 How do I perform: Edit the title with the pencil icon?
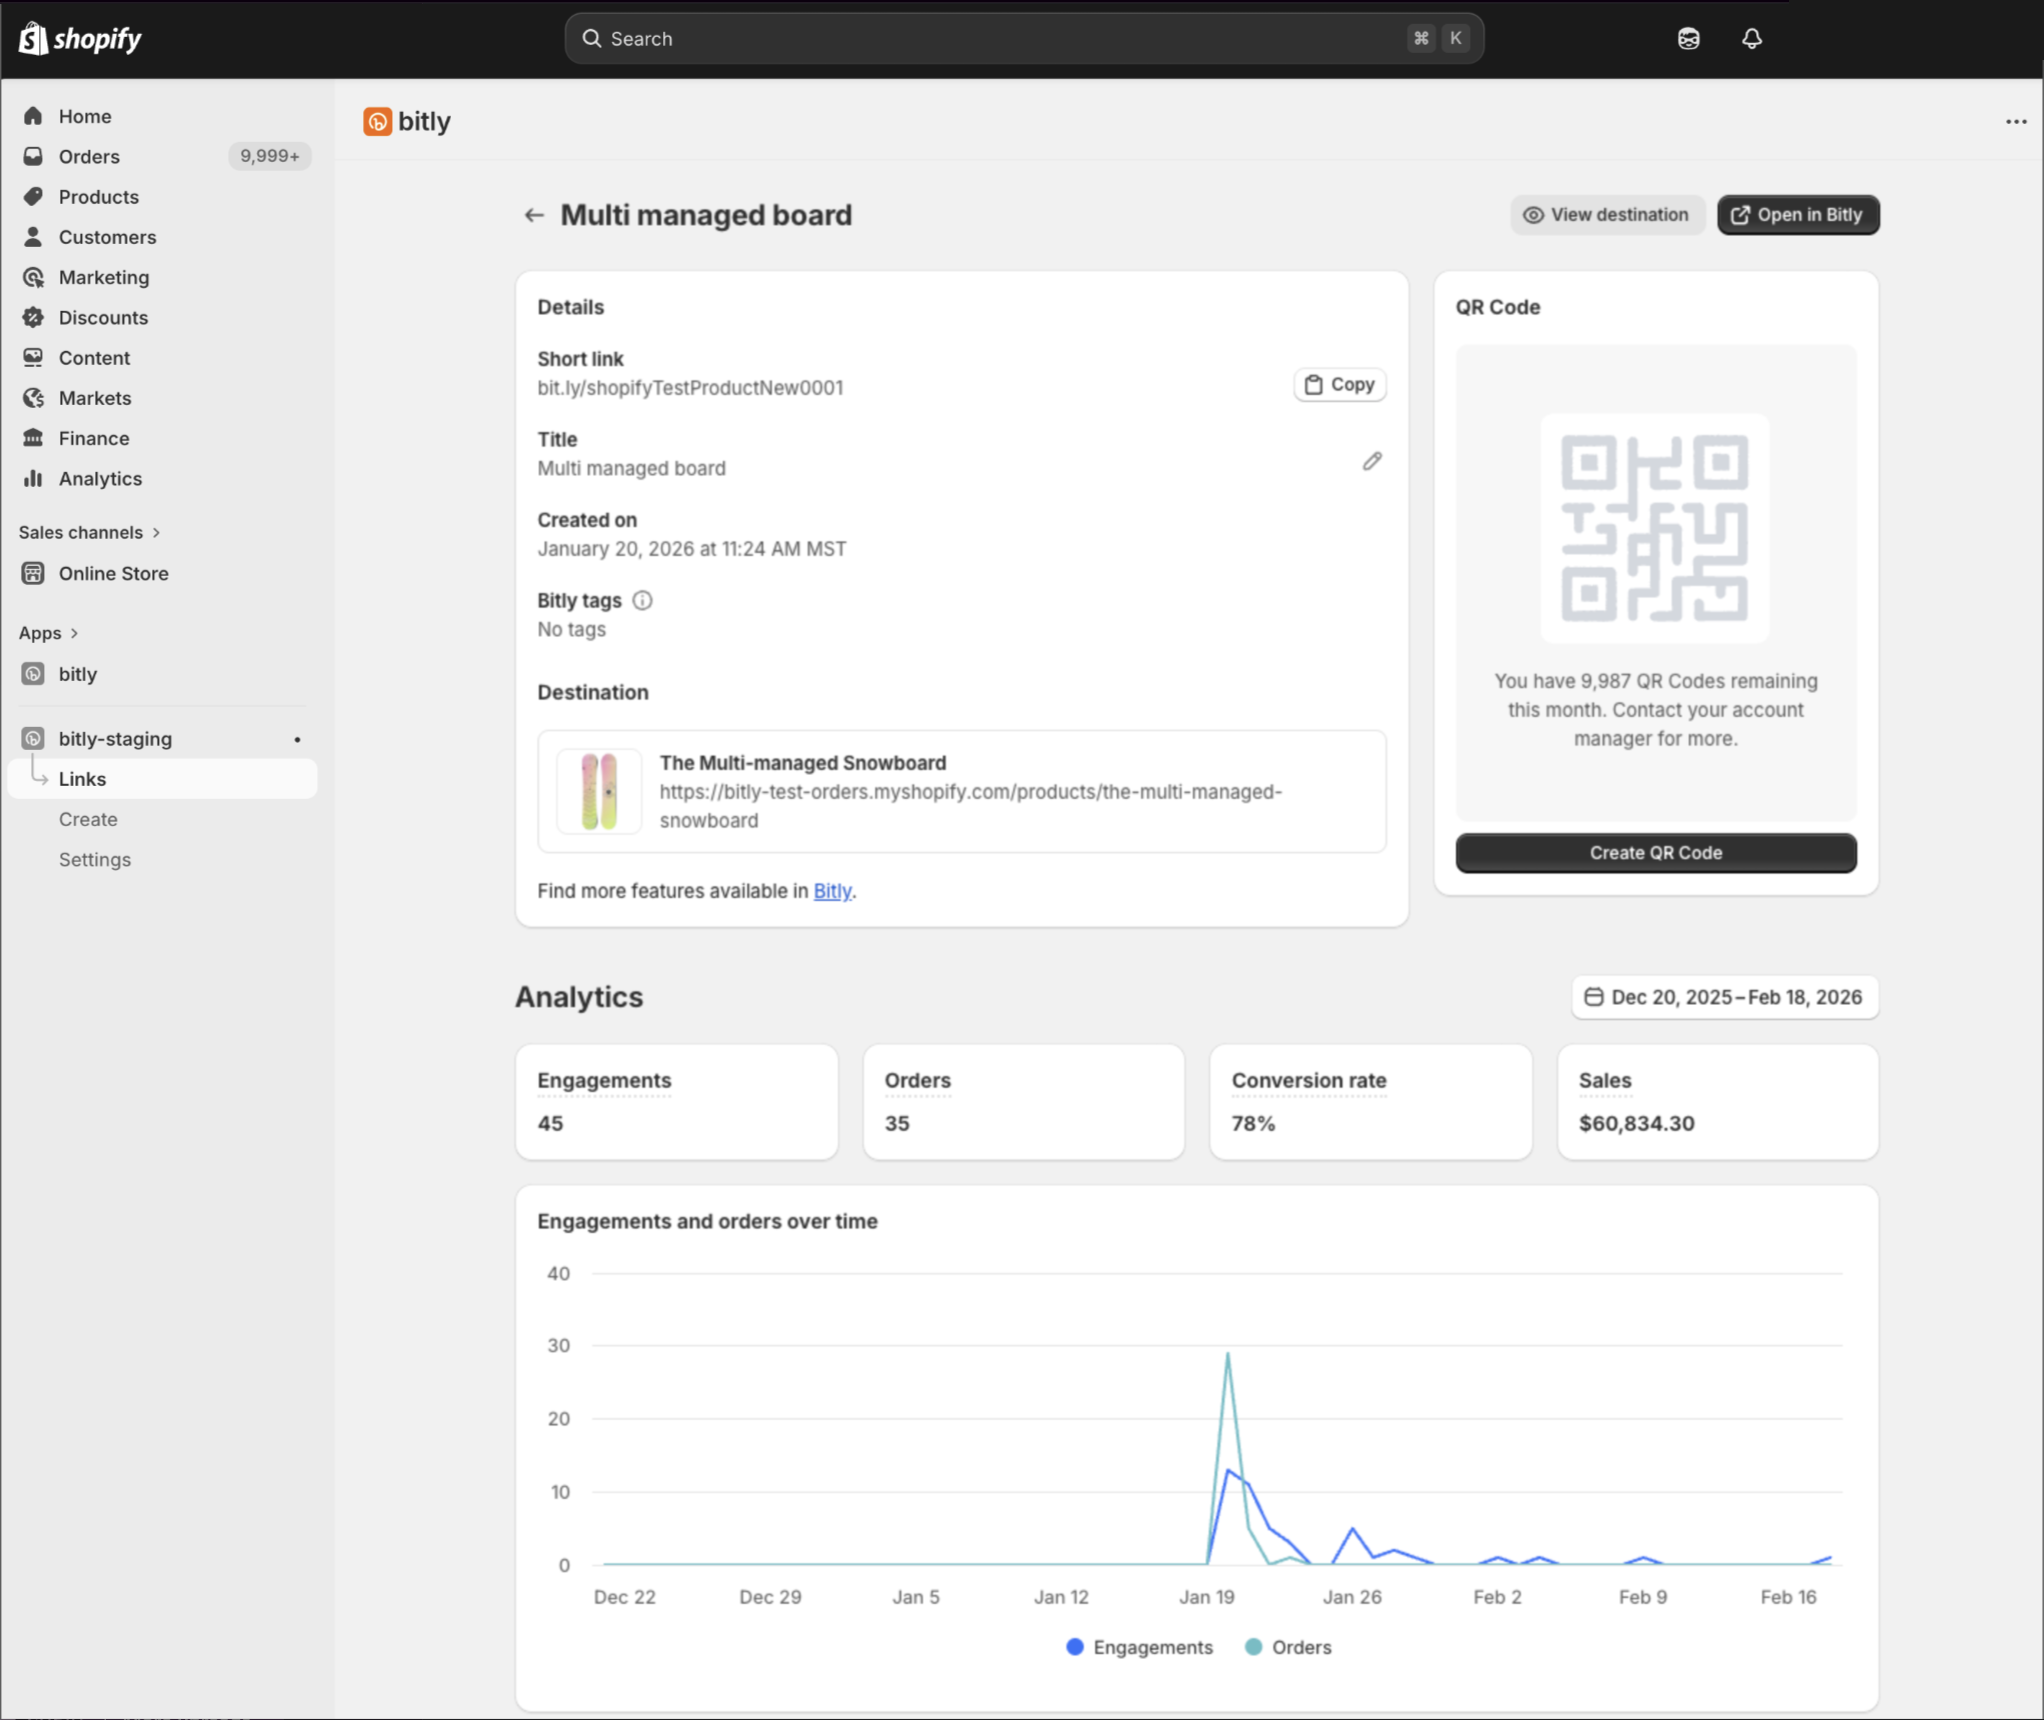(1371, 461)
